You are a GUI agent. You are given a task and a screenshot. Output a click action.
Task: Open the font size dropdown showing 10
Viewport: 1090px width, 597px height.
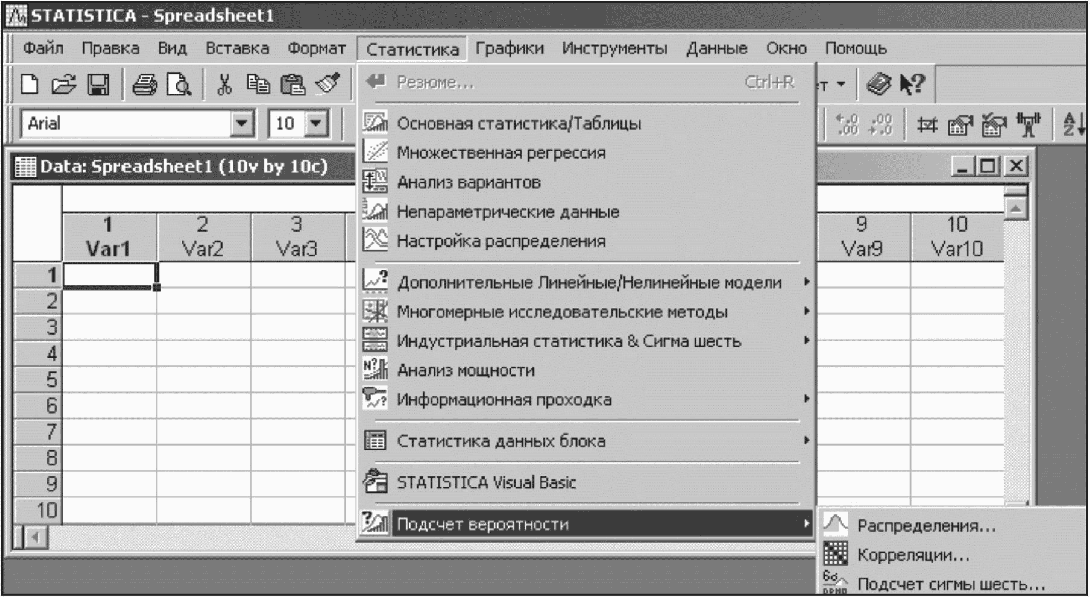click(317, 124)
